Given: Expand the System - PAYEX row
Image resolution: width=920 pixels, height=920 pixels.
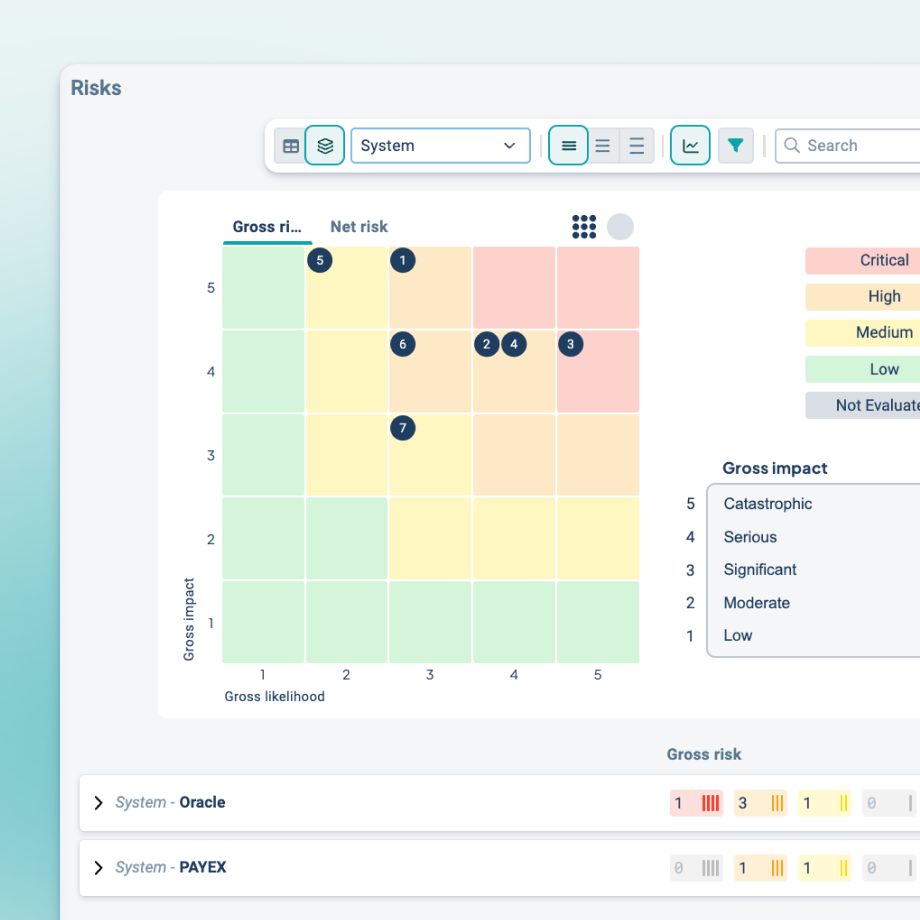Looking at the screenshot, I should coord(98,868).
